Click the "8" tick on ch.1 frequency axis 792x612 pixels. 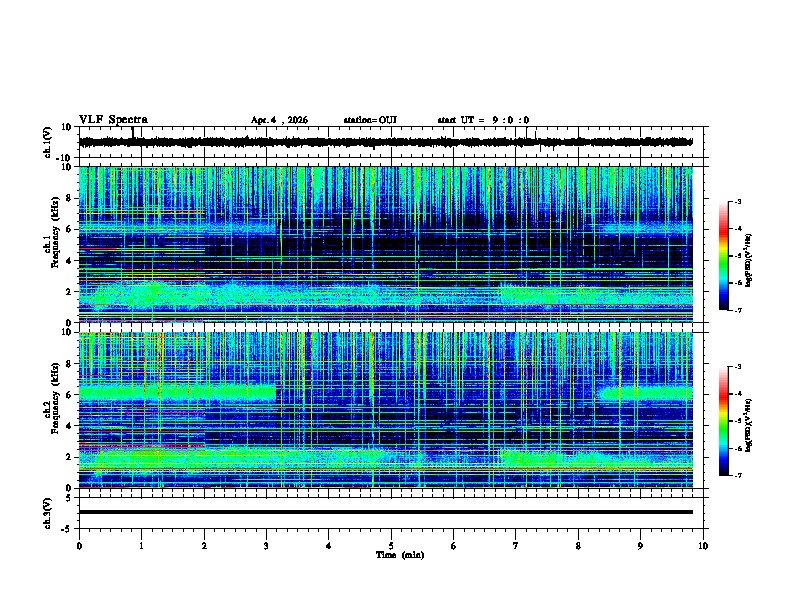[x=70, y=198]
